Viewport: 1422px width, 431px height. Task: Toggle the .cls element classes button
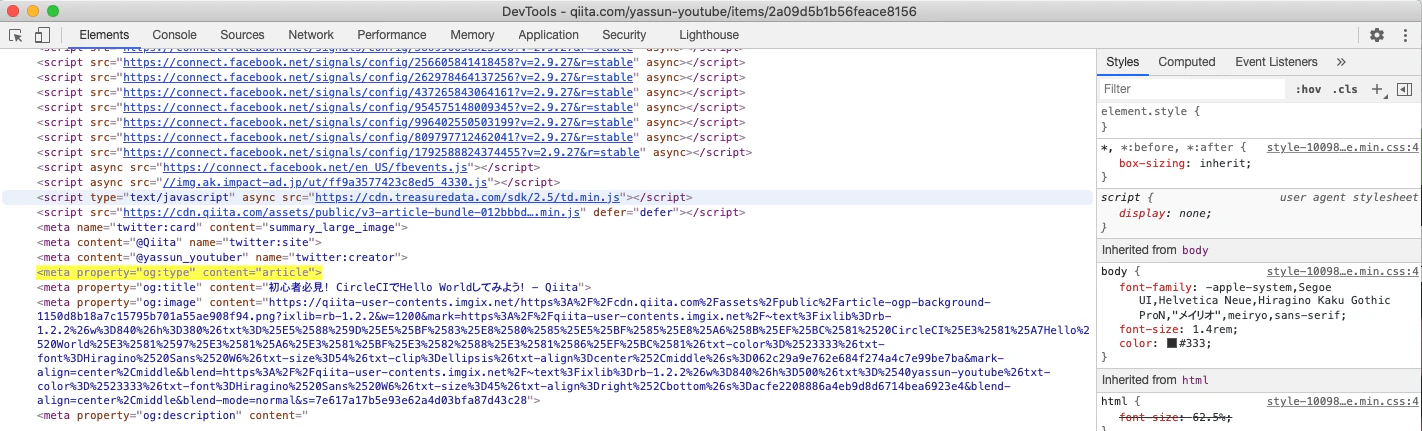click(x=1345, y=89)
